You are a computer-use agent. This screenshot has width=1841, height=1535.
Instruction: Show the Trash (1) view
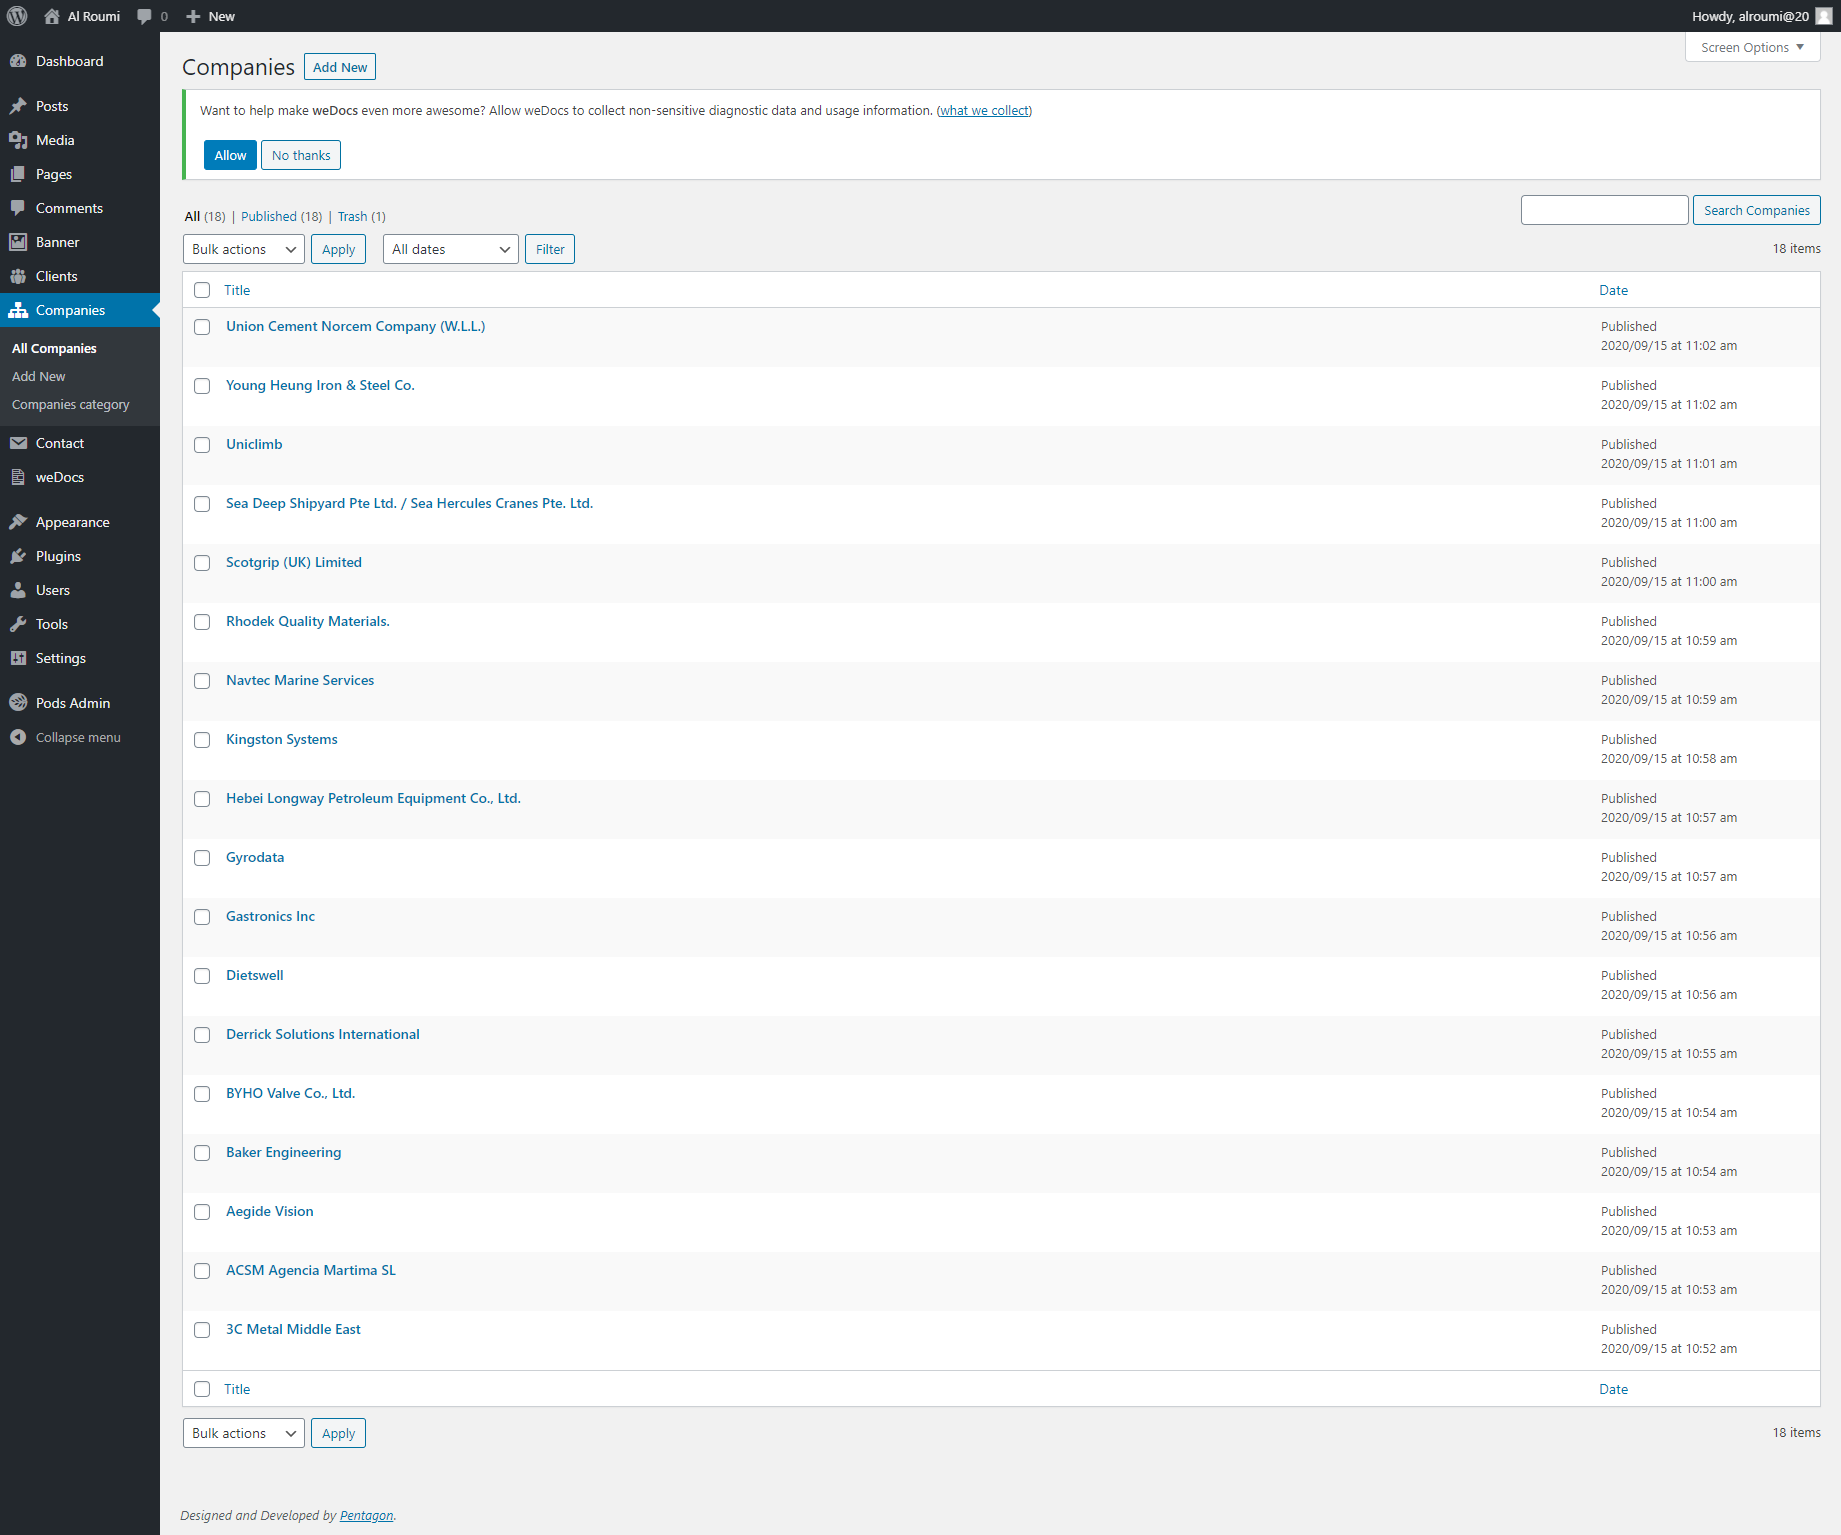click(362, 216)
